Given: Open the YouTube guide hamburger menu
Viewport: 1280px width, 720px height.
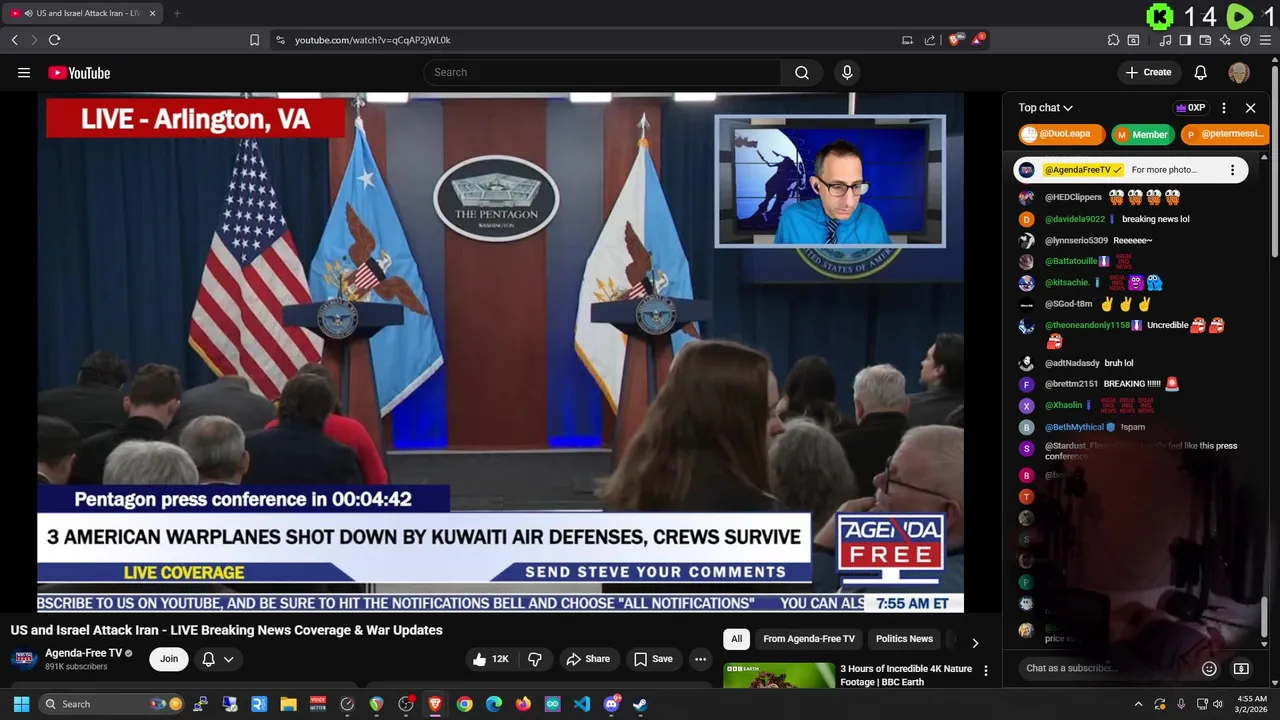Looking at the screenshot, I should [x=24, y=72].
